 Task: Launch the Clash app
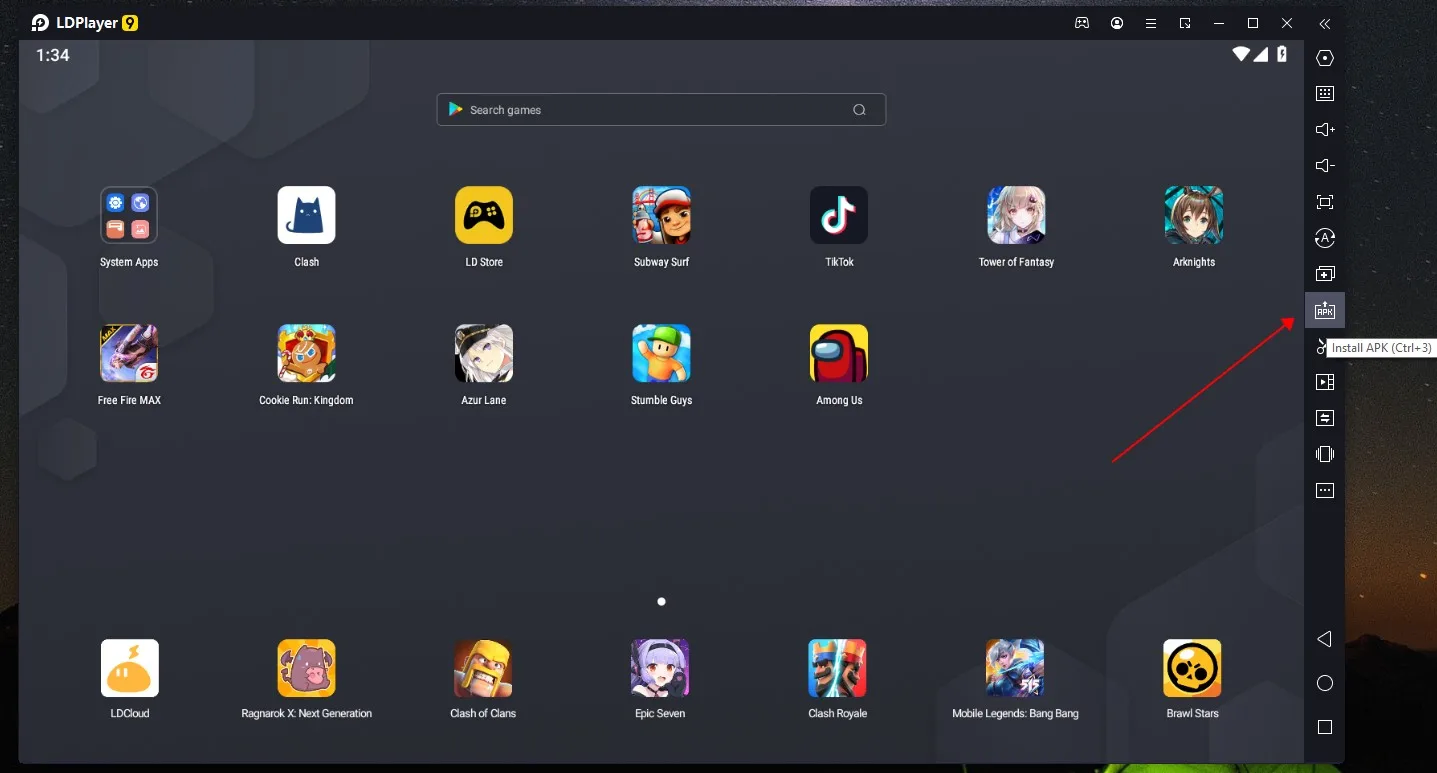click(x=306, y=215)
